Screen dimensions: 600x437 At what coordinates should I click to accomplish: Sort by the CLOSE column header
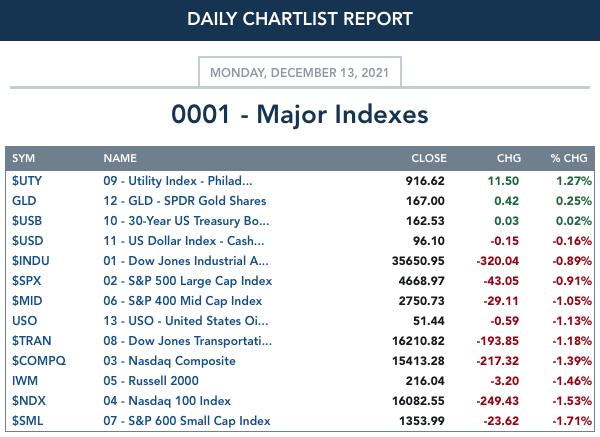tap(429, 158)
